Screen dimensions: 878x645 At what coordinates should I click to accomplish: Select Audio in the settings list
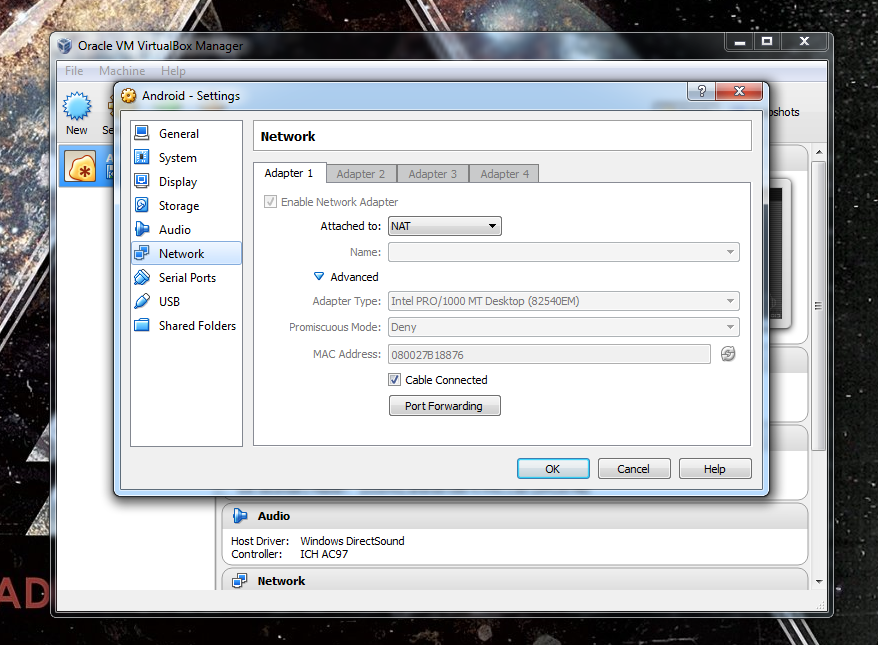(186, 230)
